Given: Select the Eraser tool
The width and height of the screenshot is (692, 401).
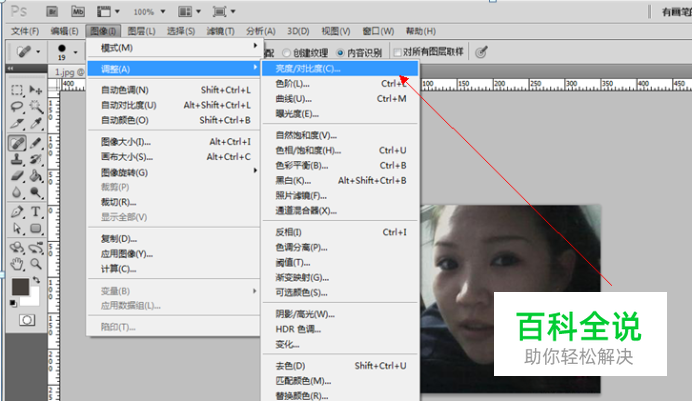Looking at the screenshot, I should [x=17, y=176].
